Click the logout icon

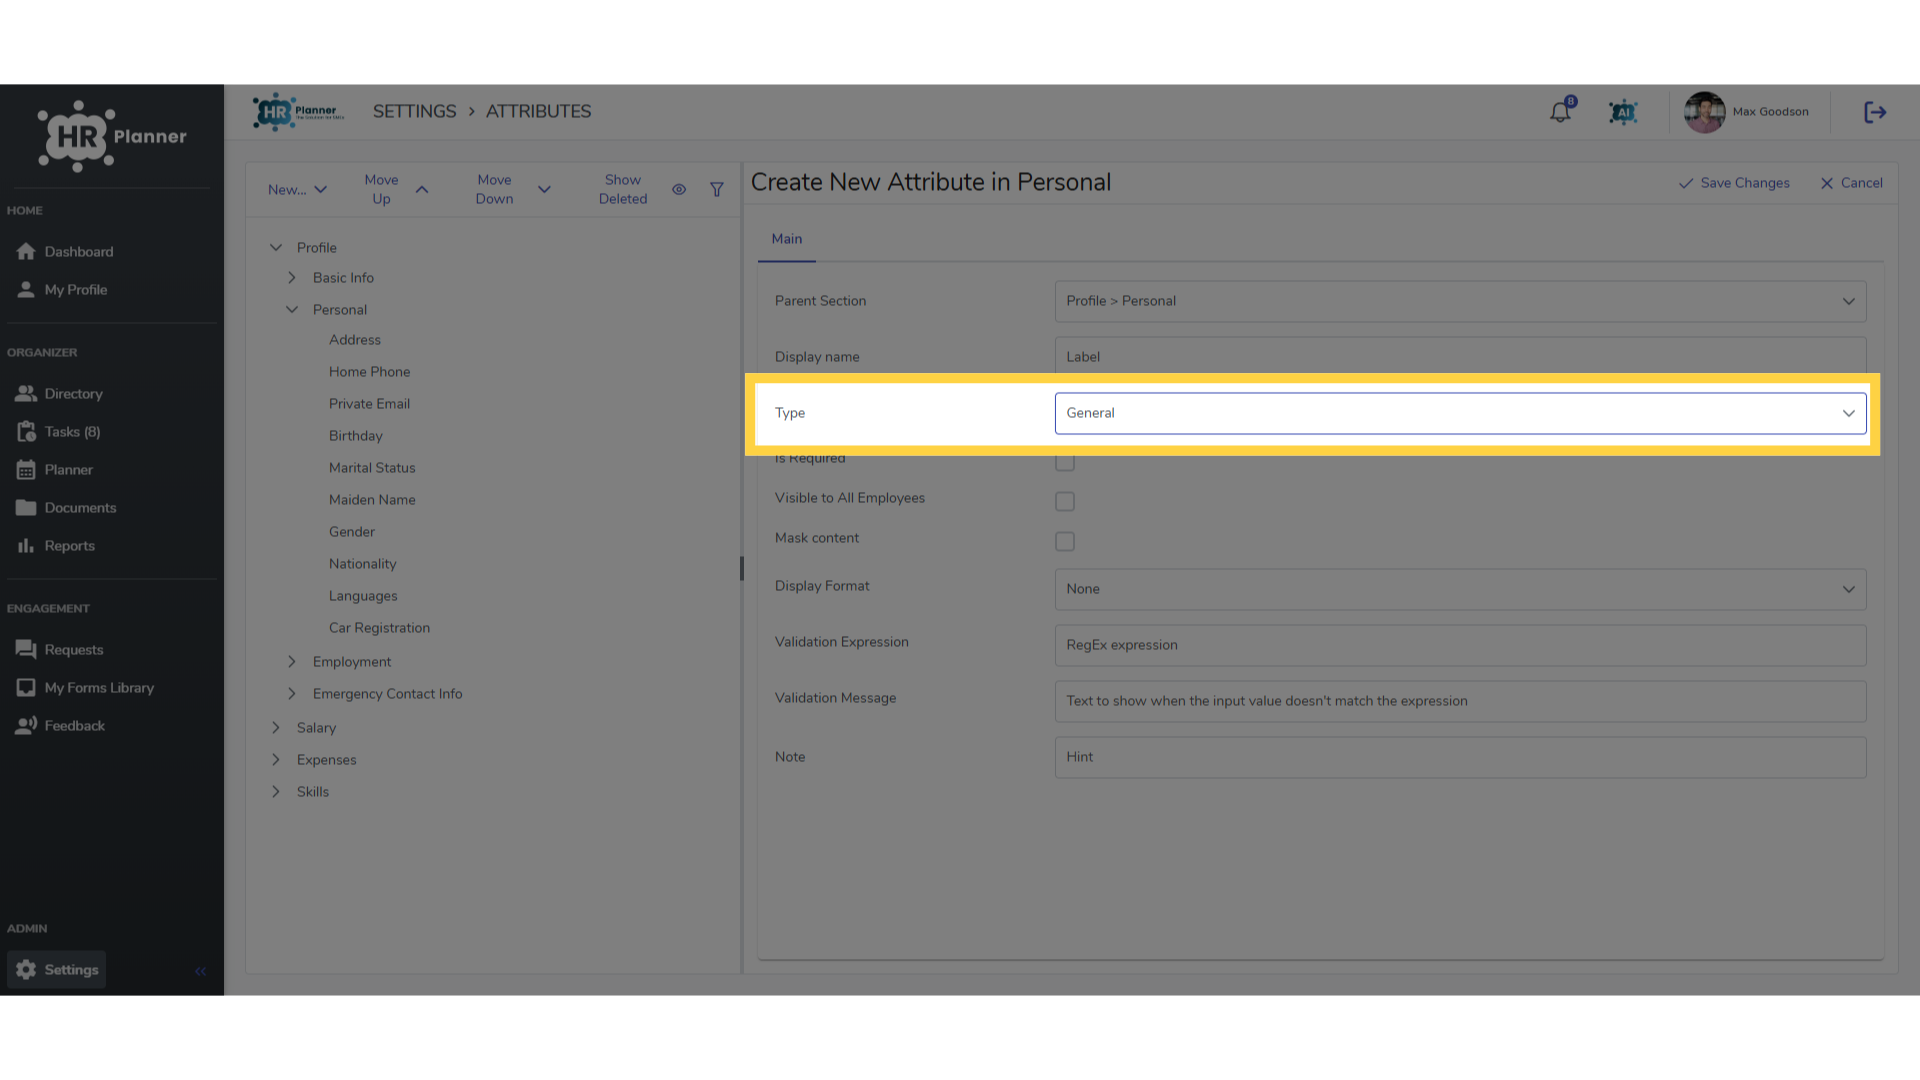pyautogui.click(x=1875, y=112)
